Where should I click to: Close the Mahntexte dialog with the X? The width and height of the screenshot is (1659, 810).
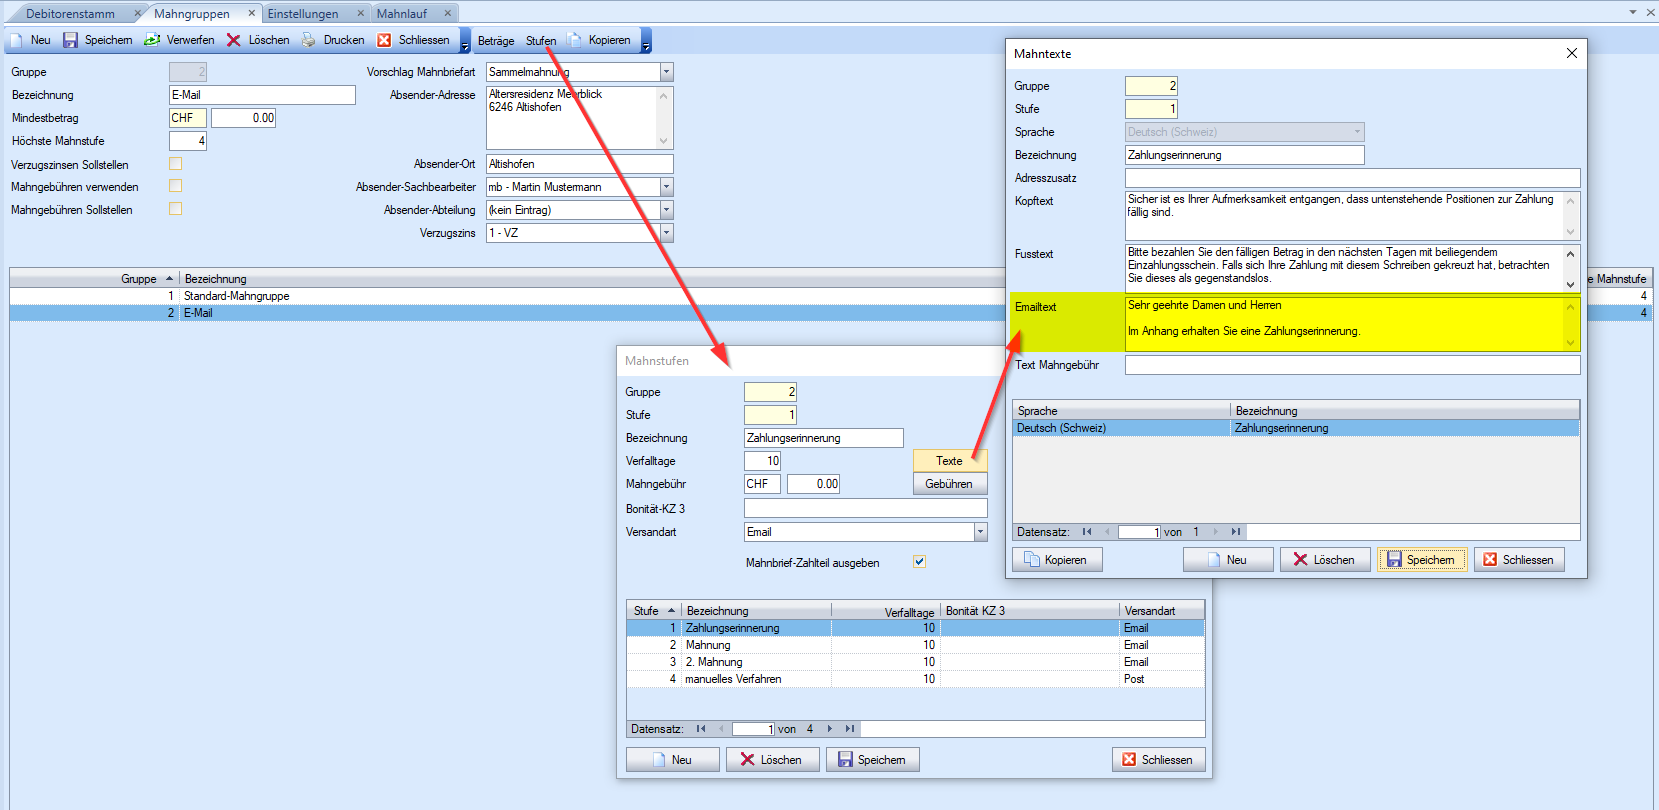[x=1572, y=53]
